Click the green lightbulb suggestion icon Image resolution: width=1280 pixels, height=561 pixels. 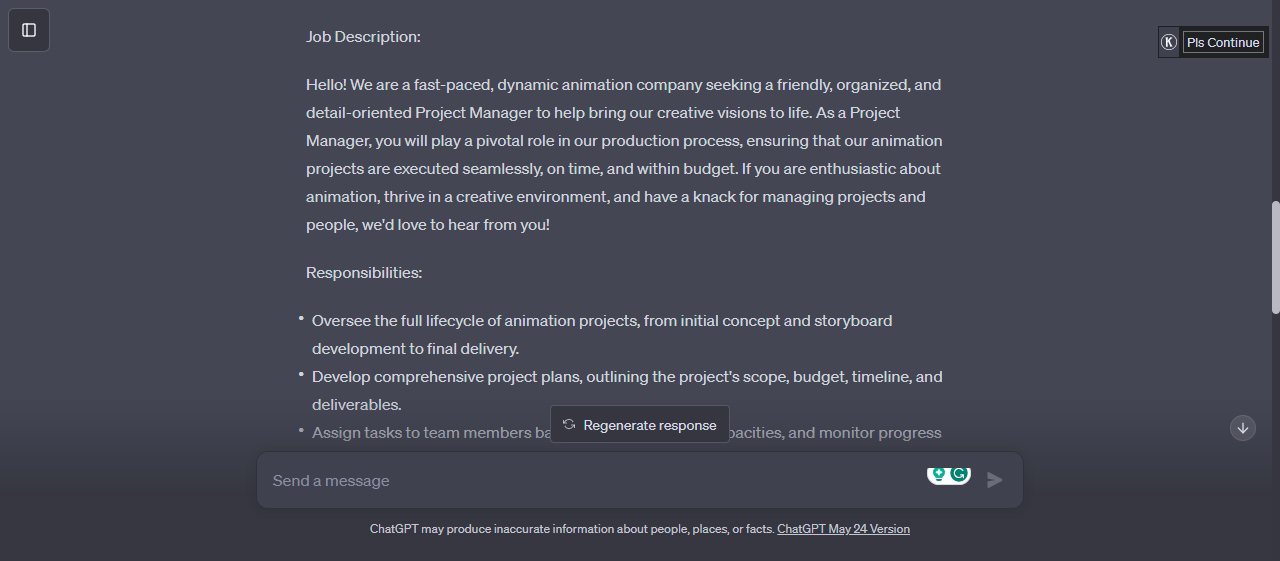pos(938,473)
